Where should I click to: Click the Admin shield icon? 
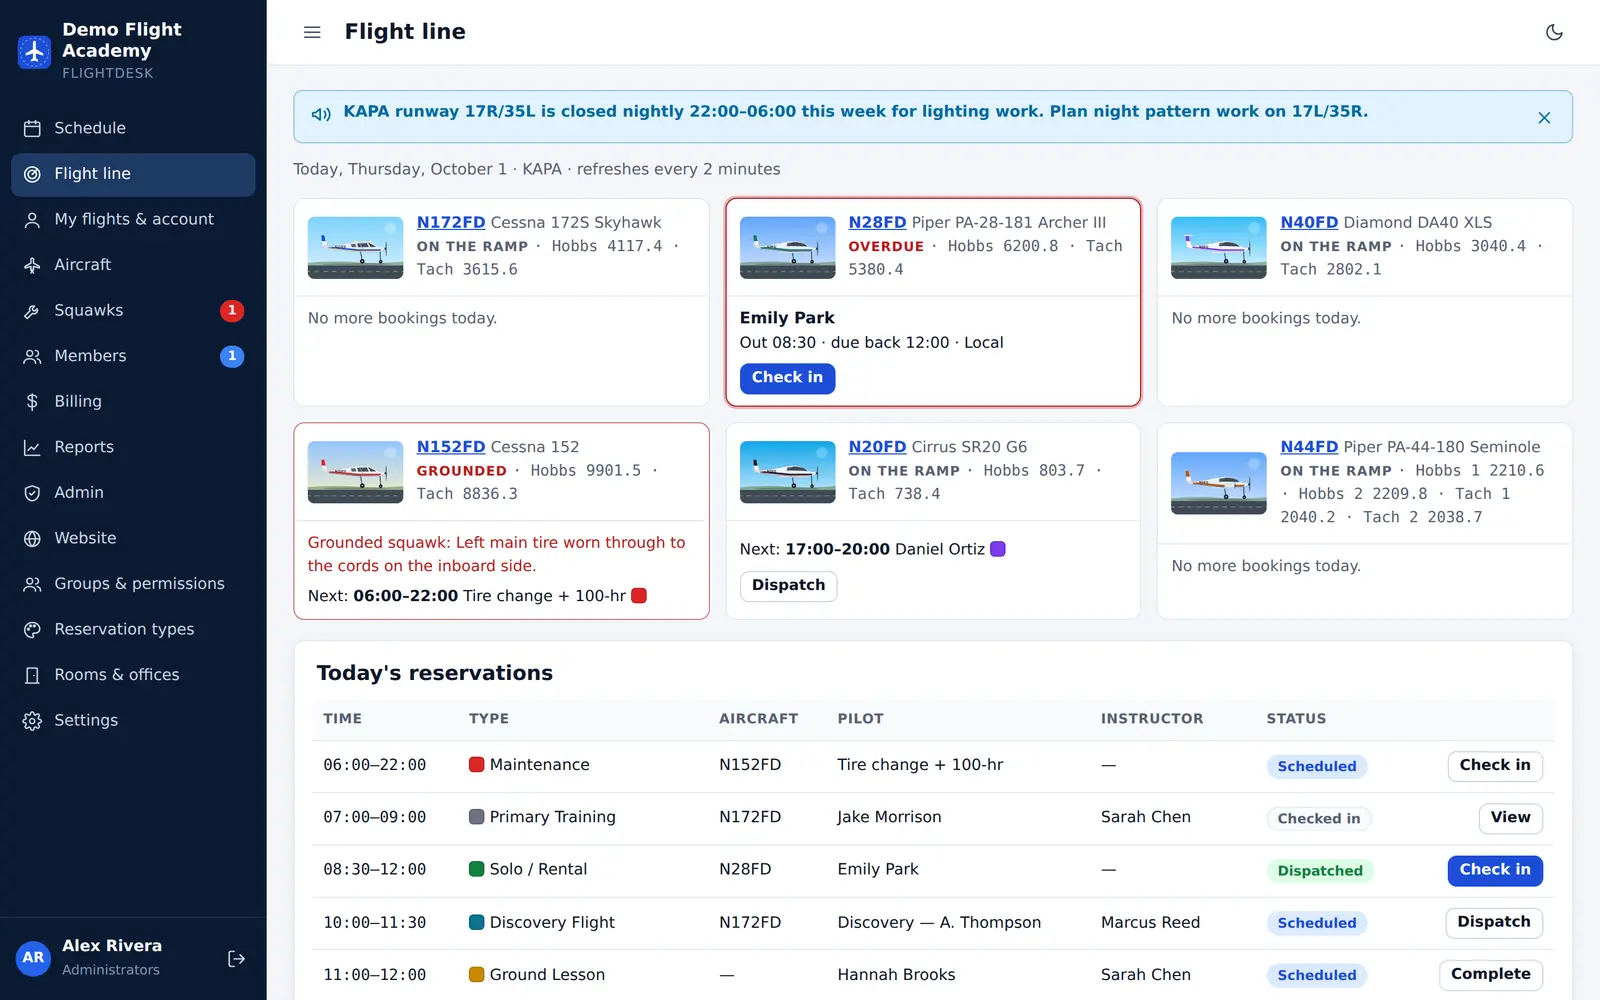pyautogui.click(x=32, y=493)
